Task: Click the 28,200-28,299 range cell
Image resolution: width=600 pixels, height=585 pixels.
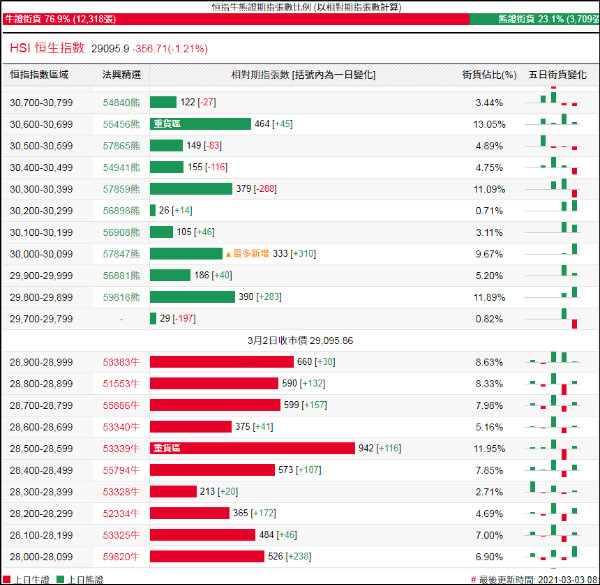Action: click(41, 513)
